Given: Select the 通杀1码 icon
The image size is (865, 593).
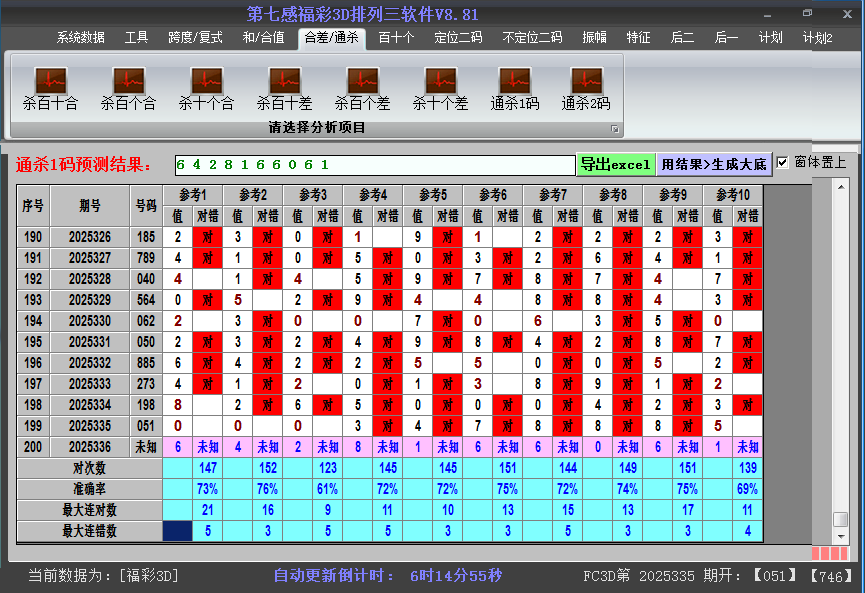Looking at the screenshot, I should [514, 81].
